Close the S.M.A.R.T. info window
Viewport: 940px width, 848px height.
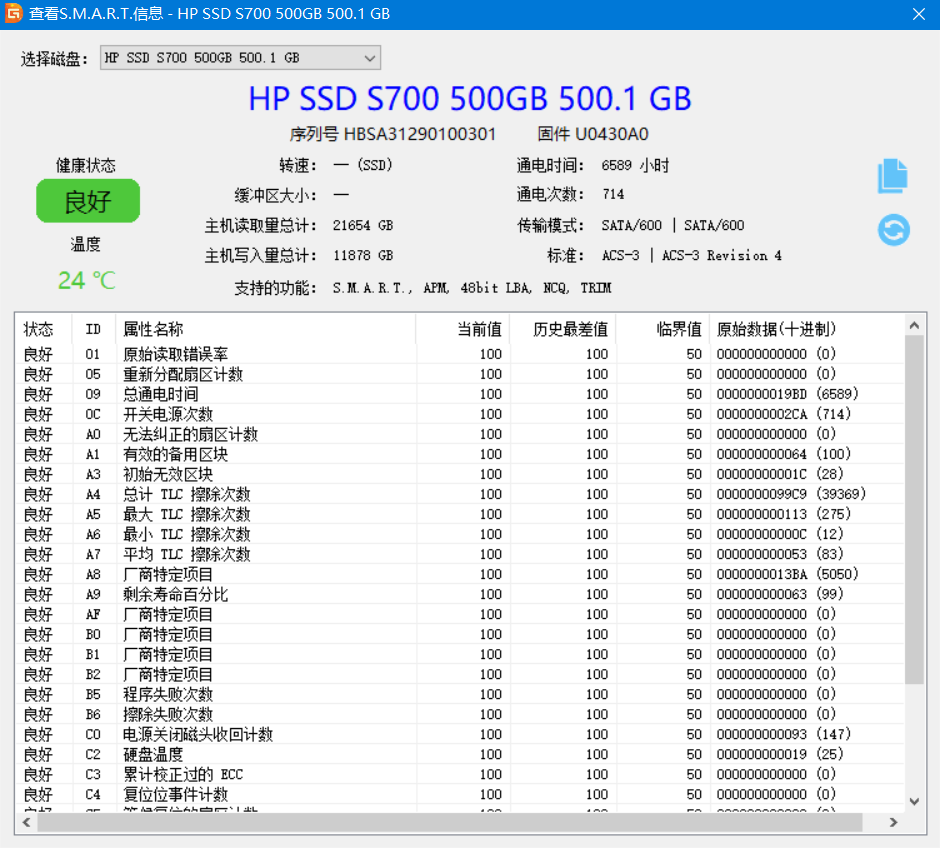click(x=918, y=14)
